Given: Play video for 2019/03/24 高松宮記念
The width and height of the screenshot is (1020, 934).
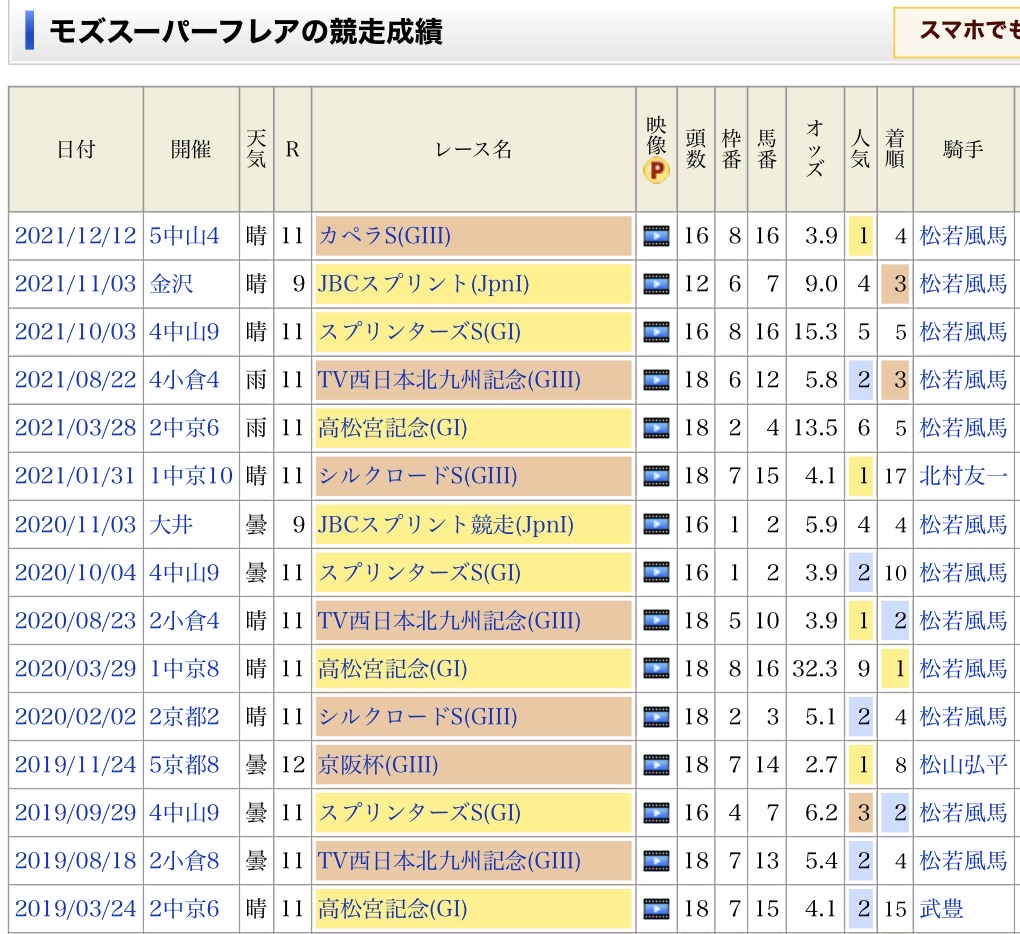Looking at the screenshot, I should [x=656, y=910].
